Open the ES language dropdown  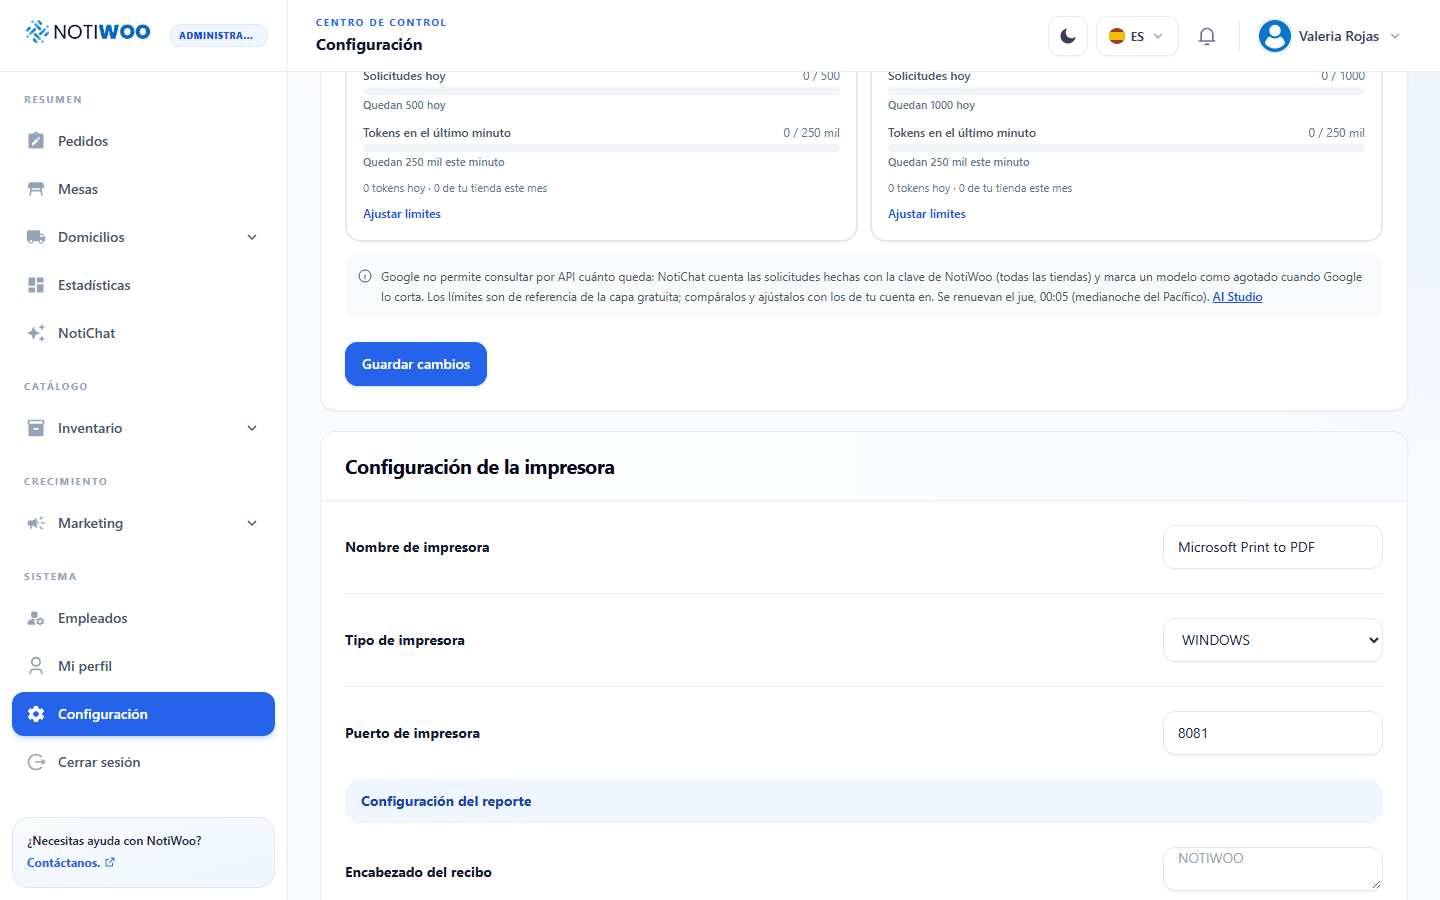[x=1137, y=36]
